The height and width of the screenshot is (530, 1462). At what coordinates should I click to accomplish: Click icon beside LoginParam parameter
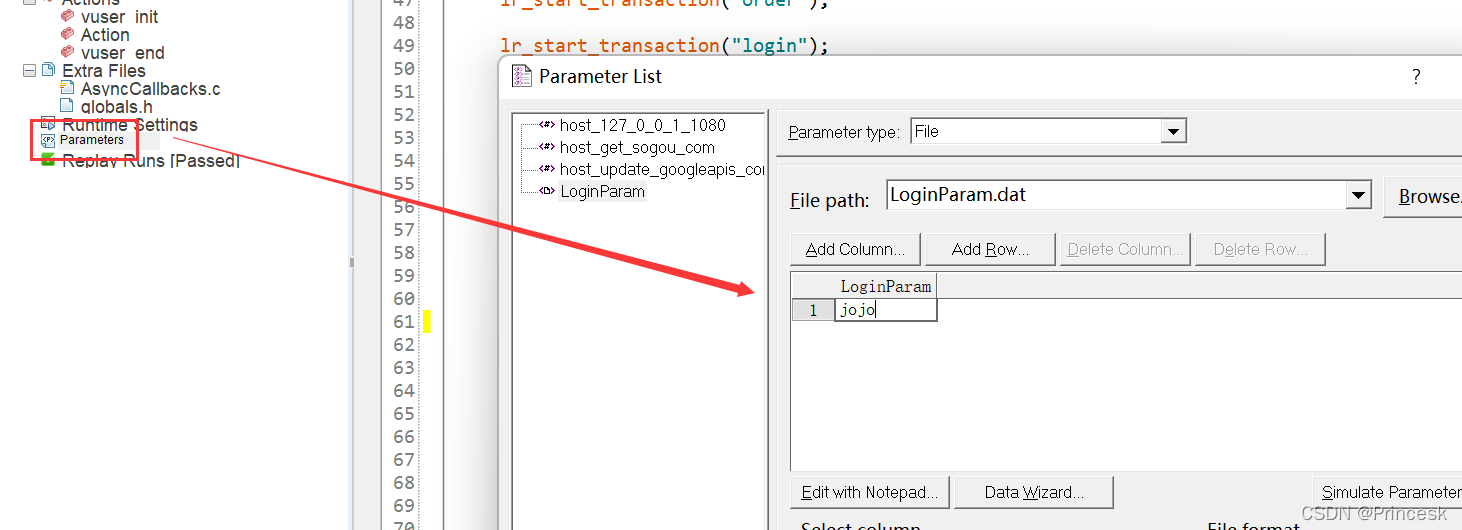coord(547,191)
